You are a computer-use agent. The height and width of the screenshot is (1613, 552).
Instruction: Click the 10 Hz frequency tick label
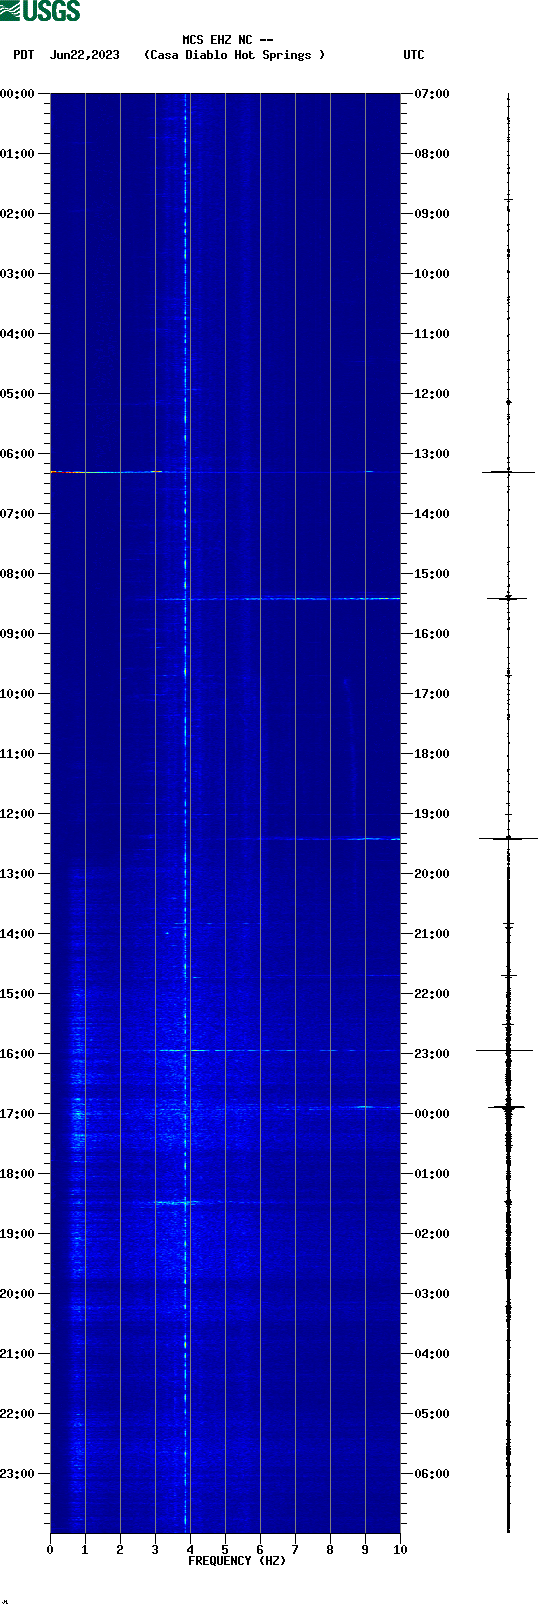(x=400, y=1550)
